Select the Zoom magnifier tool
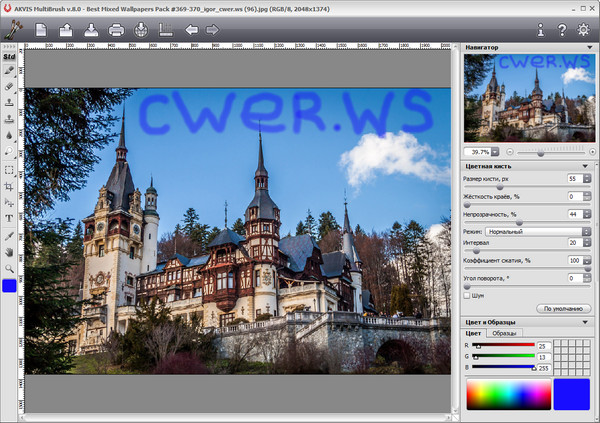Screen dimensions: 600x423 (x=9, y=269)
